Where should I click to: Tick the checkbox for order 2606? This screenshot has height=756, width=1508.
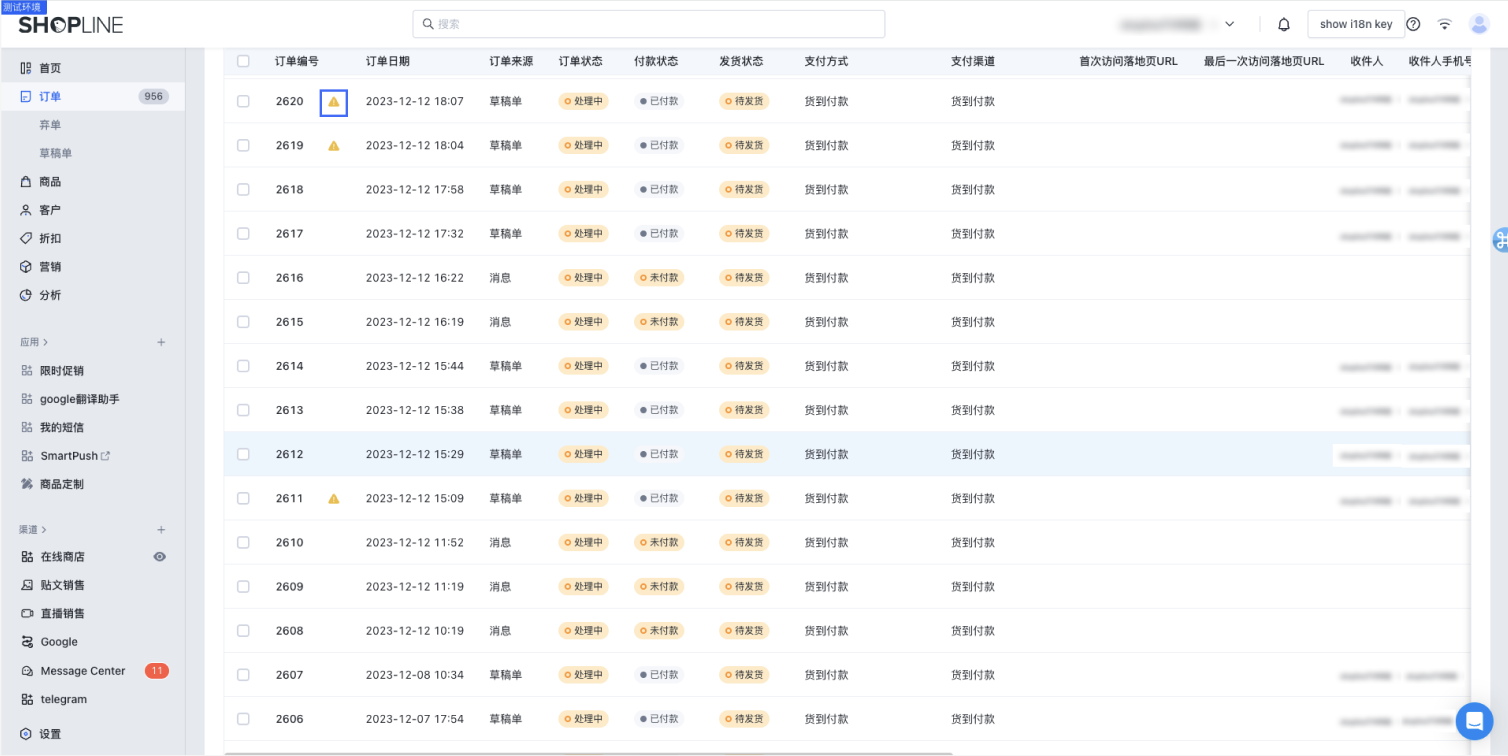coord(243,719)
